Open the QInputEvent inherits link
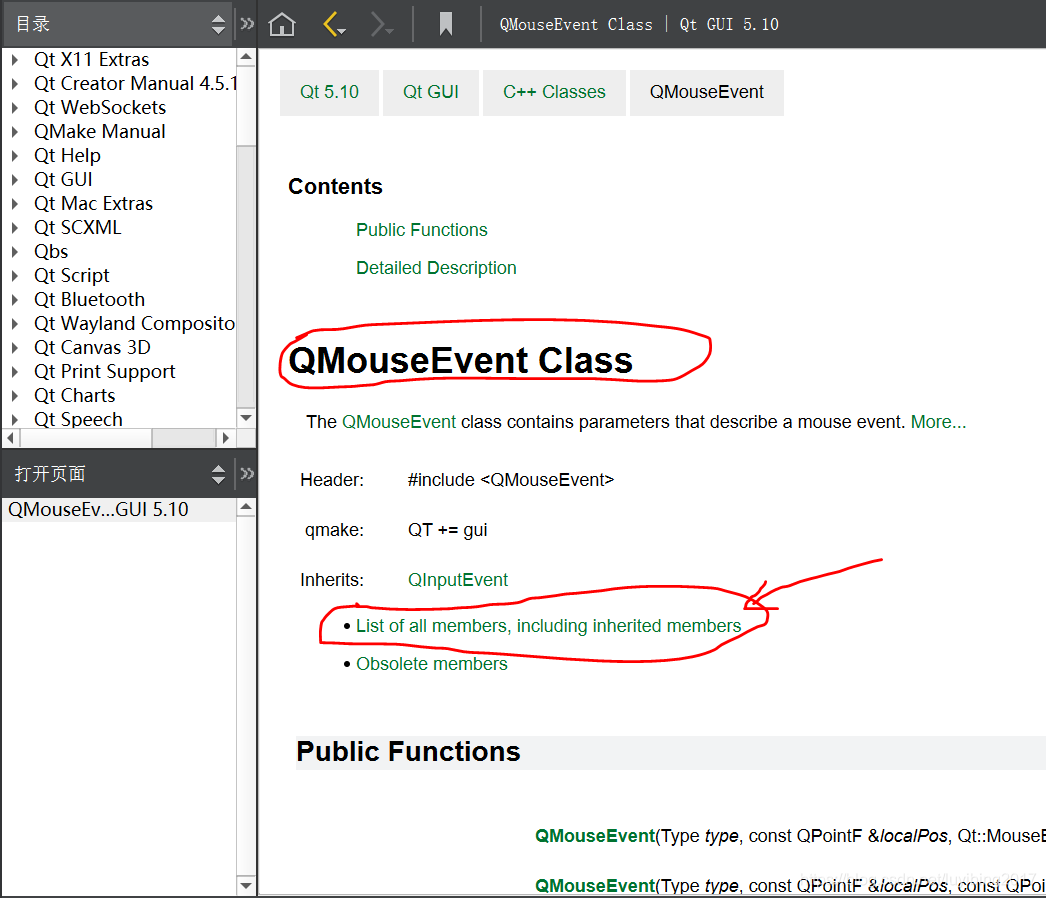The width and height of the screenshot is (1046, 898). click(458, 580)
